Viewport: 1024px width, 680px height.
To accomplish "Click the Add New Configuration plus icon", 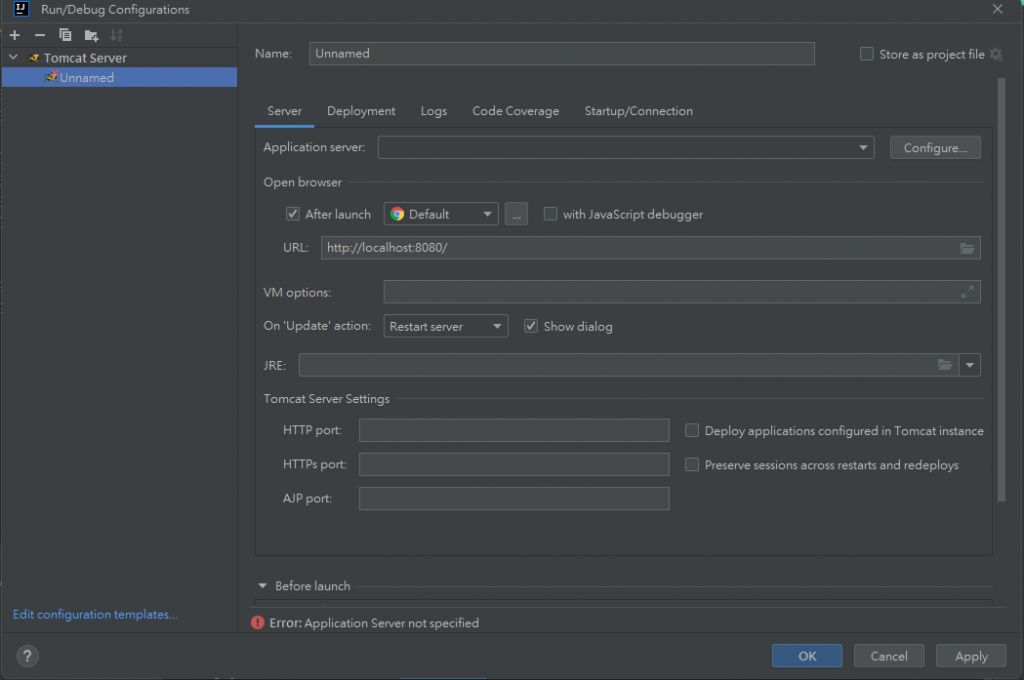I will click(14, 35).
